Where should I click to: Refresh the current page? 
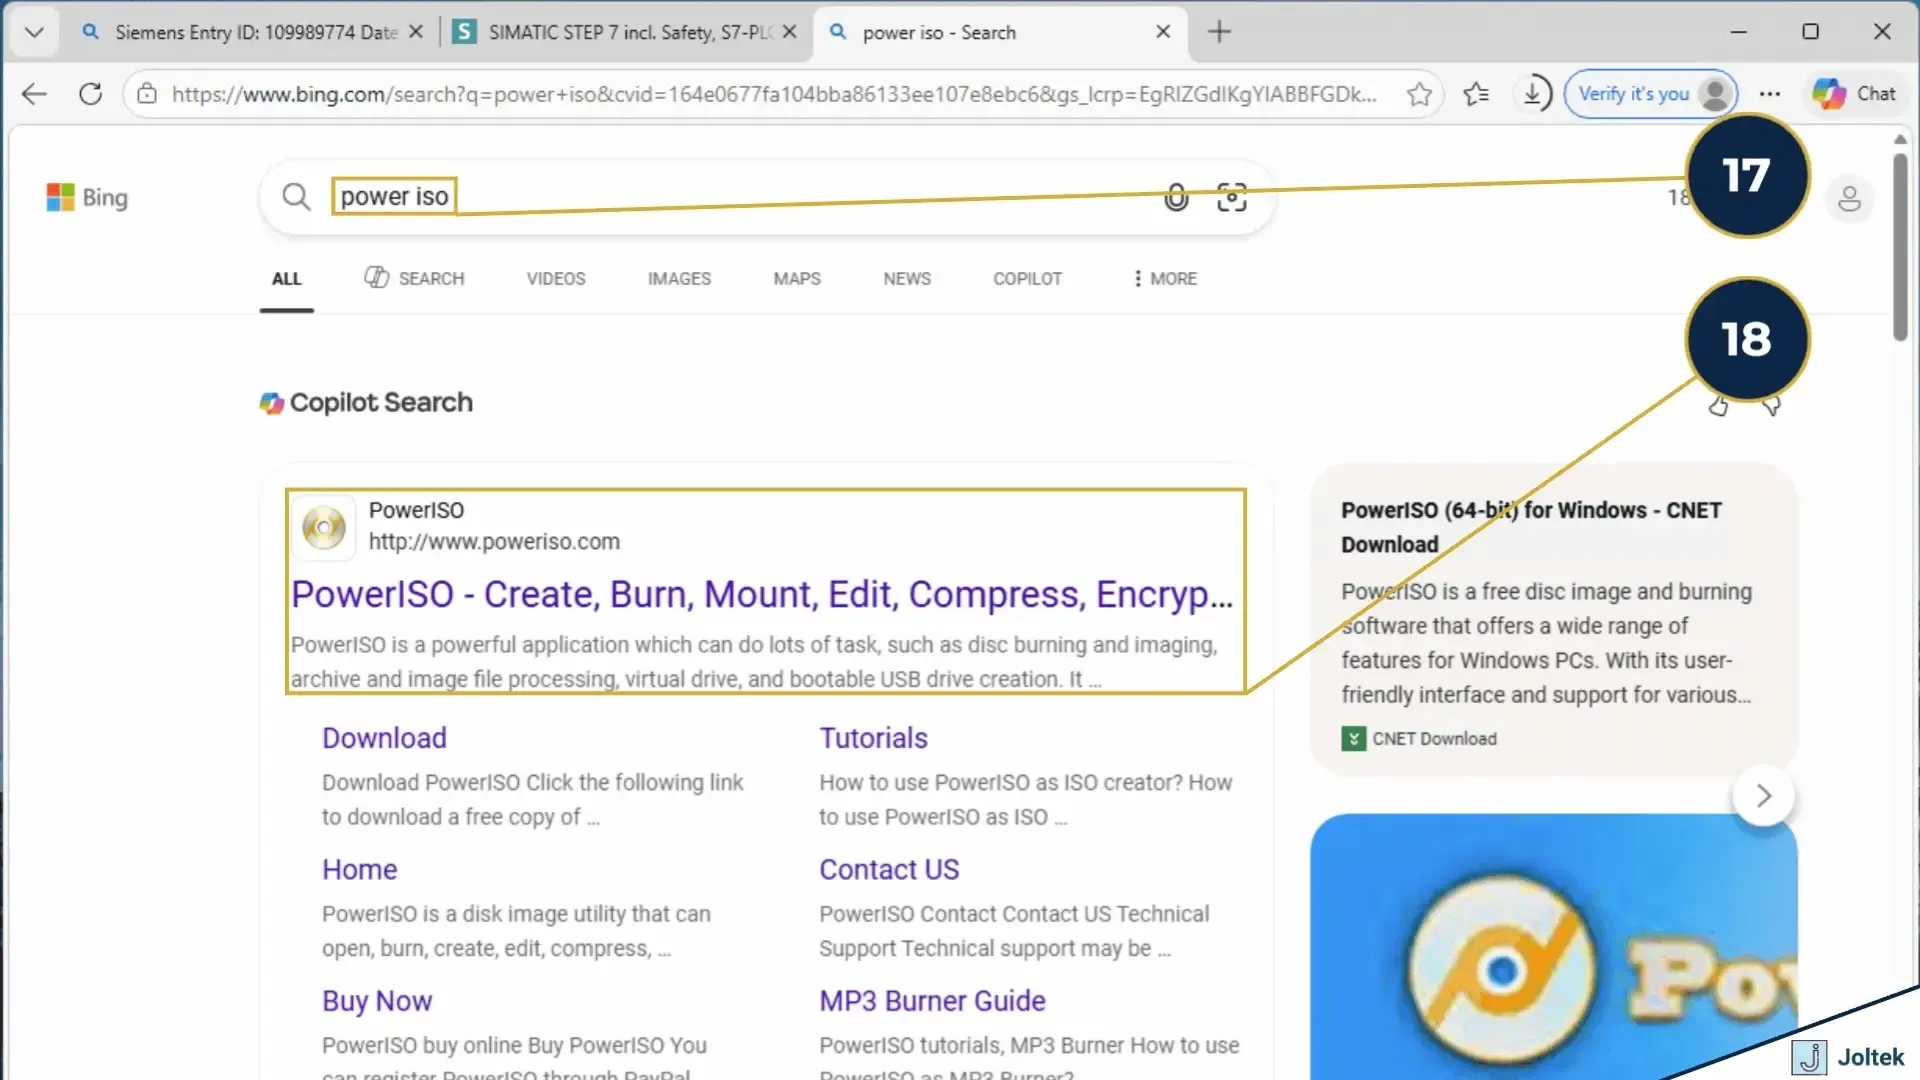(91, 94)
